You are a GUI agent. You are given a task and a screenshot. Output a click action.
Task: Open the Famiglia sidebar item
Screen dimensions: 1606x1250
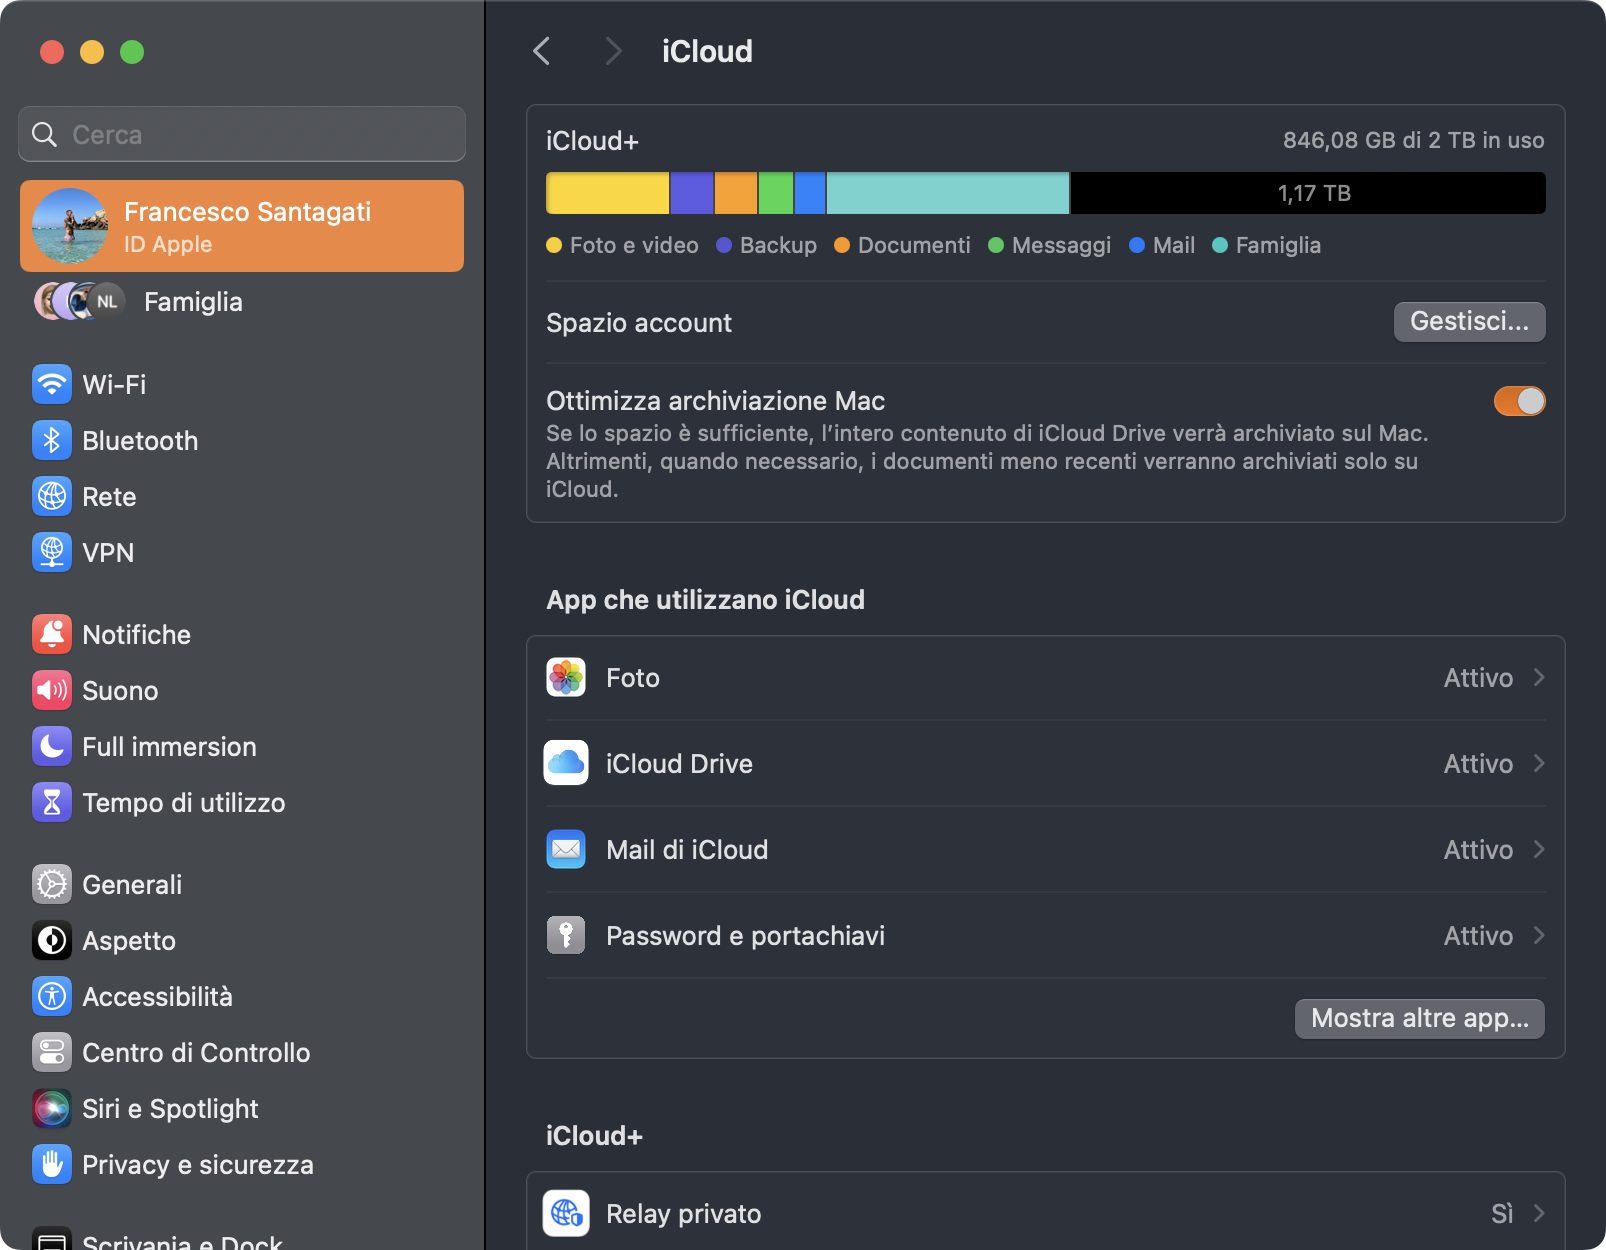242,301
